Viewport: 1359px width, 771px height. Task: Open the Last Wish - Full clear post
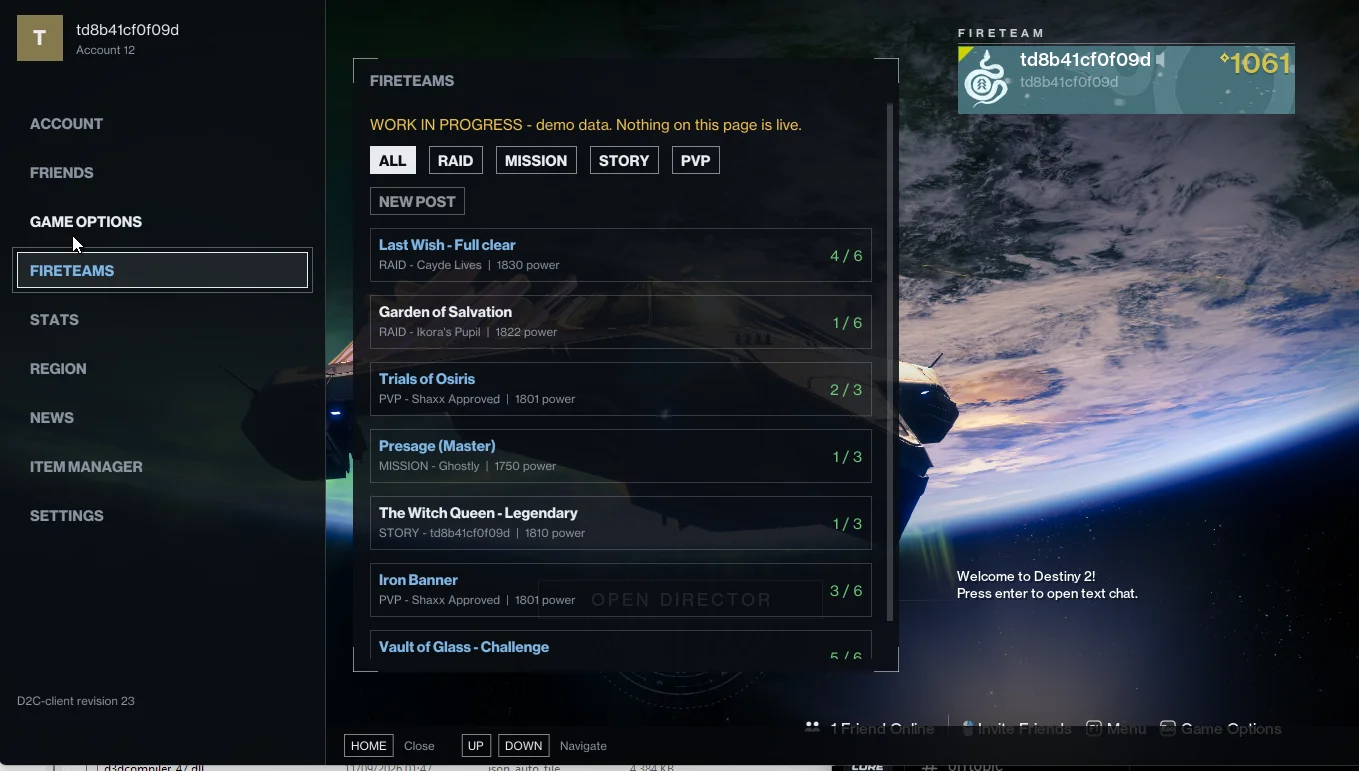pyautogui.click(x=620, y=255)
